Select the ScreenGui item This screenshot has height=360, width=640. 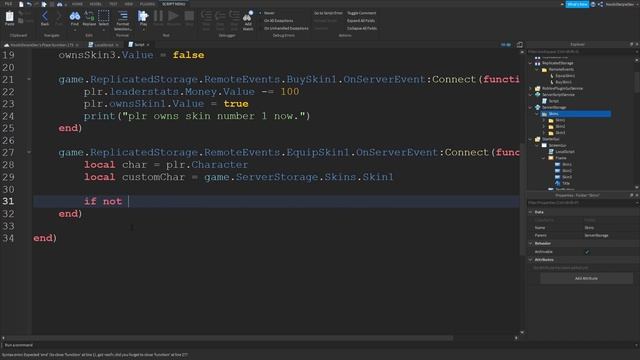pyautogui.click(x=557, y=145)
